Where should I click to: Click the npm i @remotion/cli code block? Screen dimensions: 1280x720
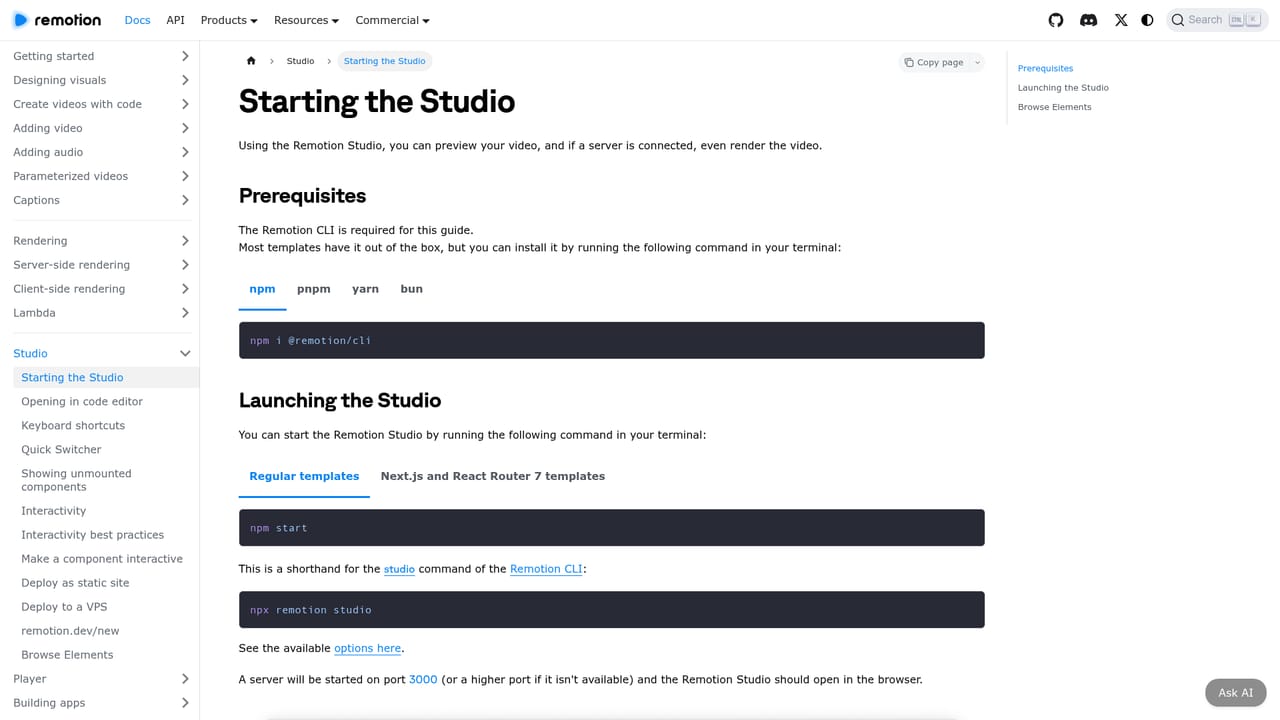point(611,340)
